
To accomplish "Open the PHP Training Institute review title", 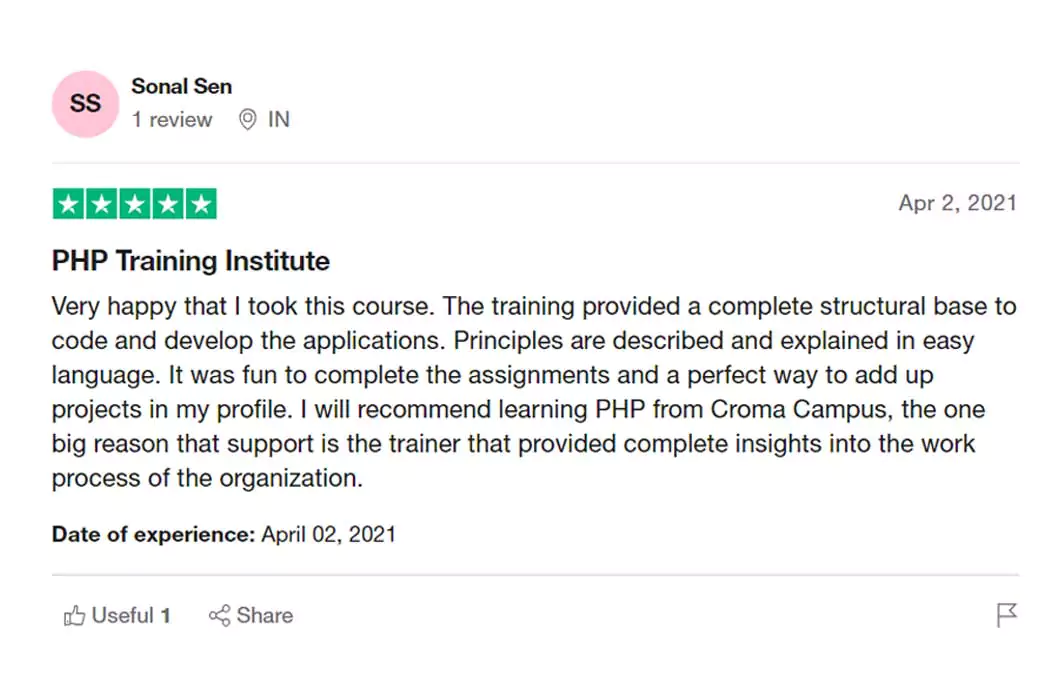I will [191, 261].
